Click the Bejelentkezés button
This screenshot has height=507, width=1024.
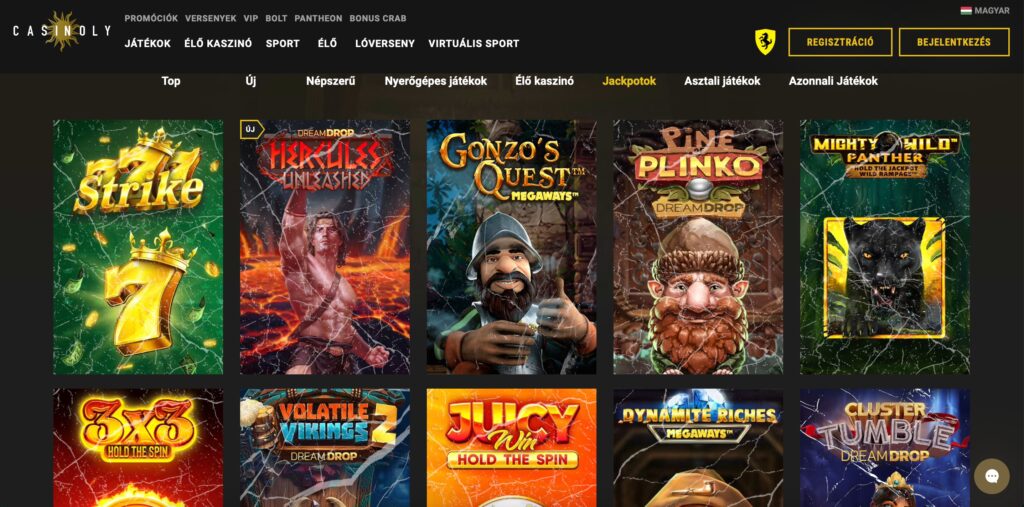coord(953,42)
